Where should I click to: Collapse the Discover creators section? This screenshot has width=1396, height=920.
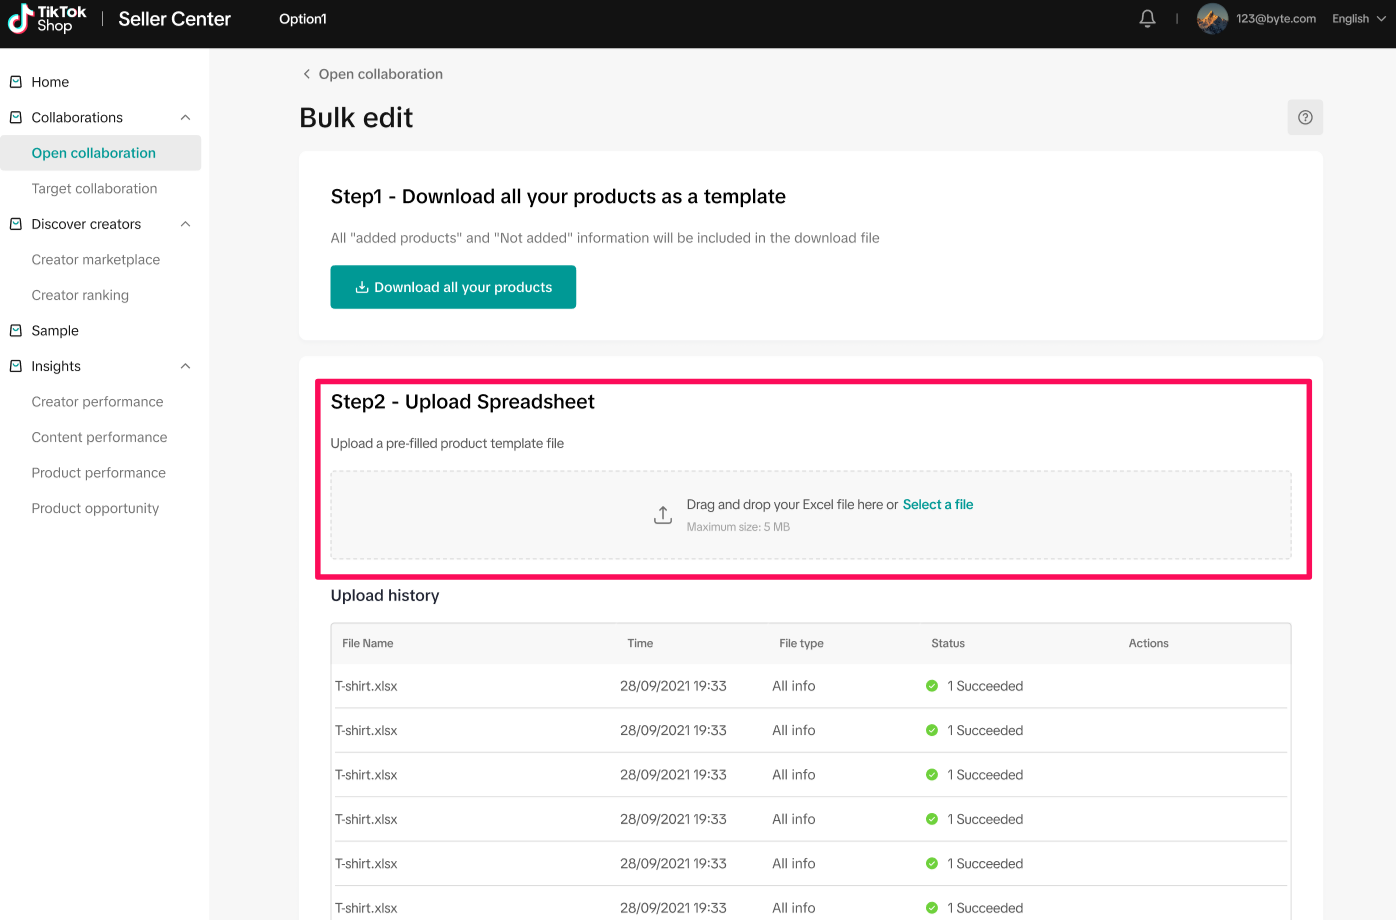coord(185,224)
